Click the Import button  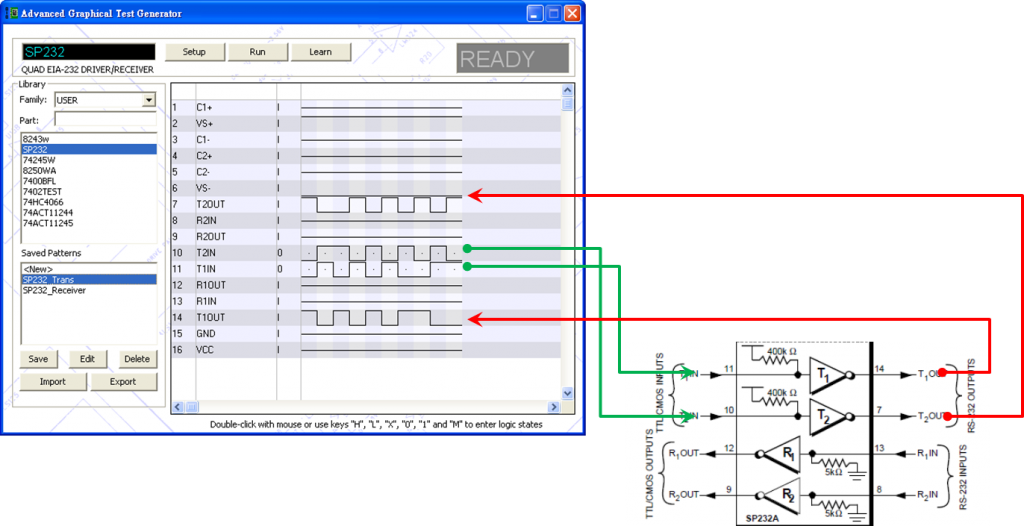pyautogui.click(x=53, y=382)
